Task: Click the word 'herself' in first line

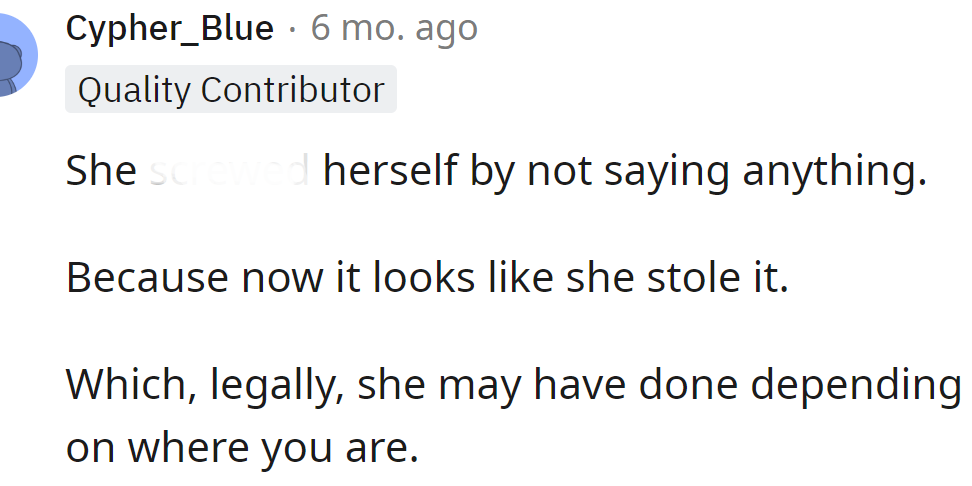Action: click(x=386, y=172)
